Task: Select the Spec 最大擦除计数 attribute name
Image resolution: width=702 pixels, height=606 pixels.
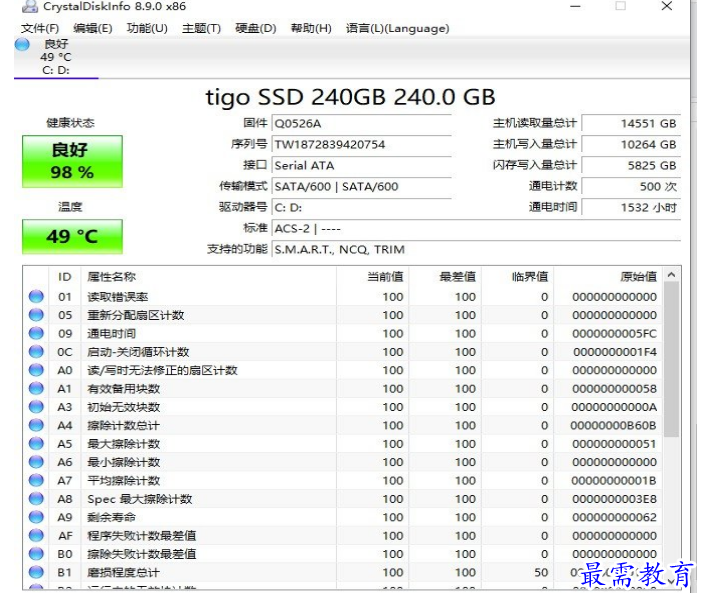Action: (x=140, y=499)
